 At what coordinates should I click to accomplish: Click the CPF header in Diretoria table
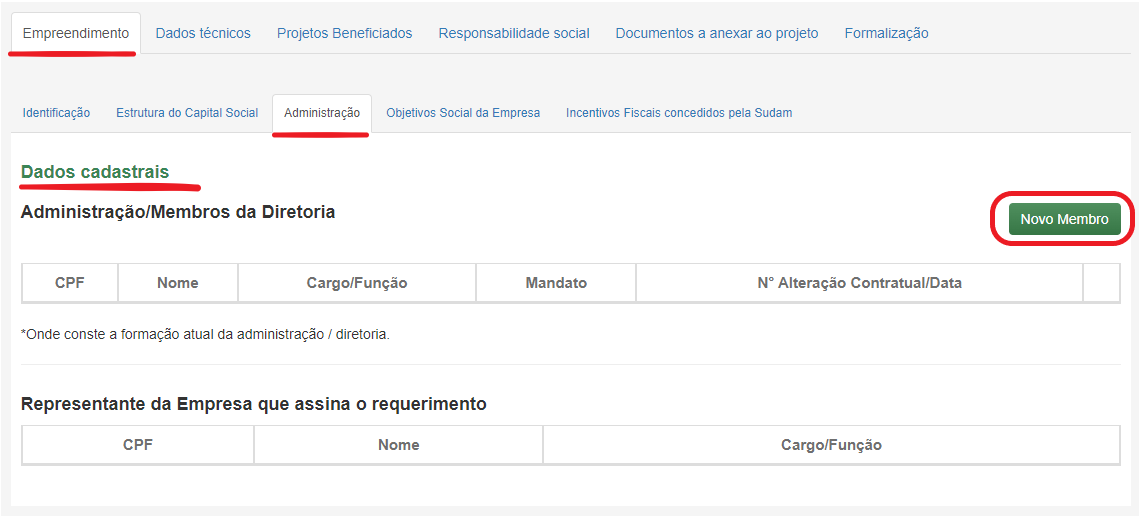(x=70, y=283)
